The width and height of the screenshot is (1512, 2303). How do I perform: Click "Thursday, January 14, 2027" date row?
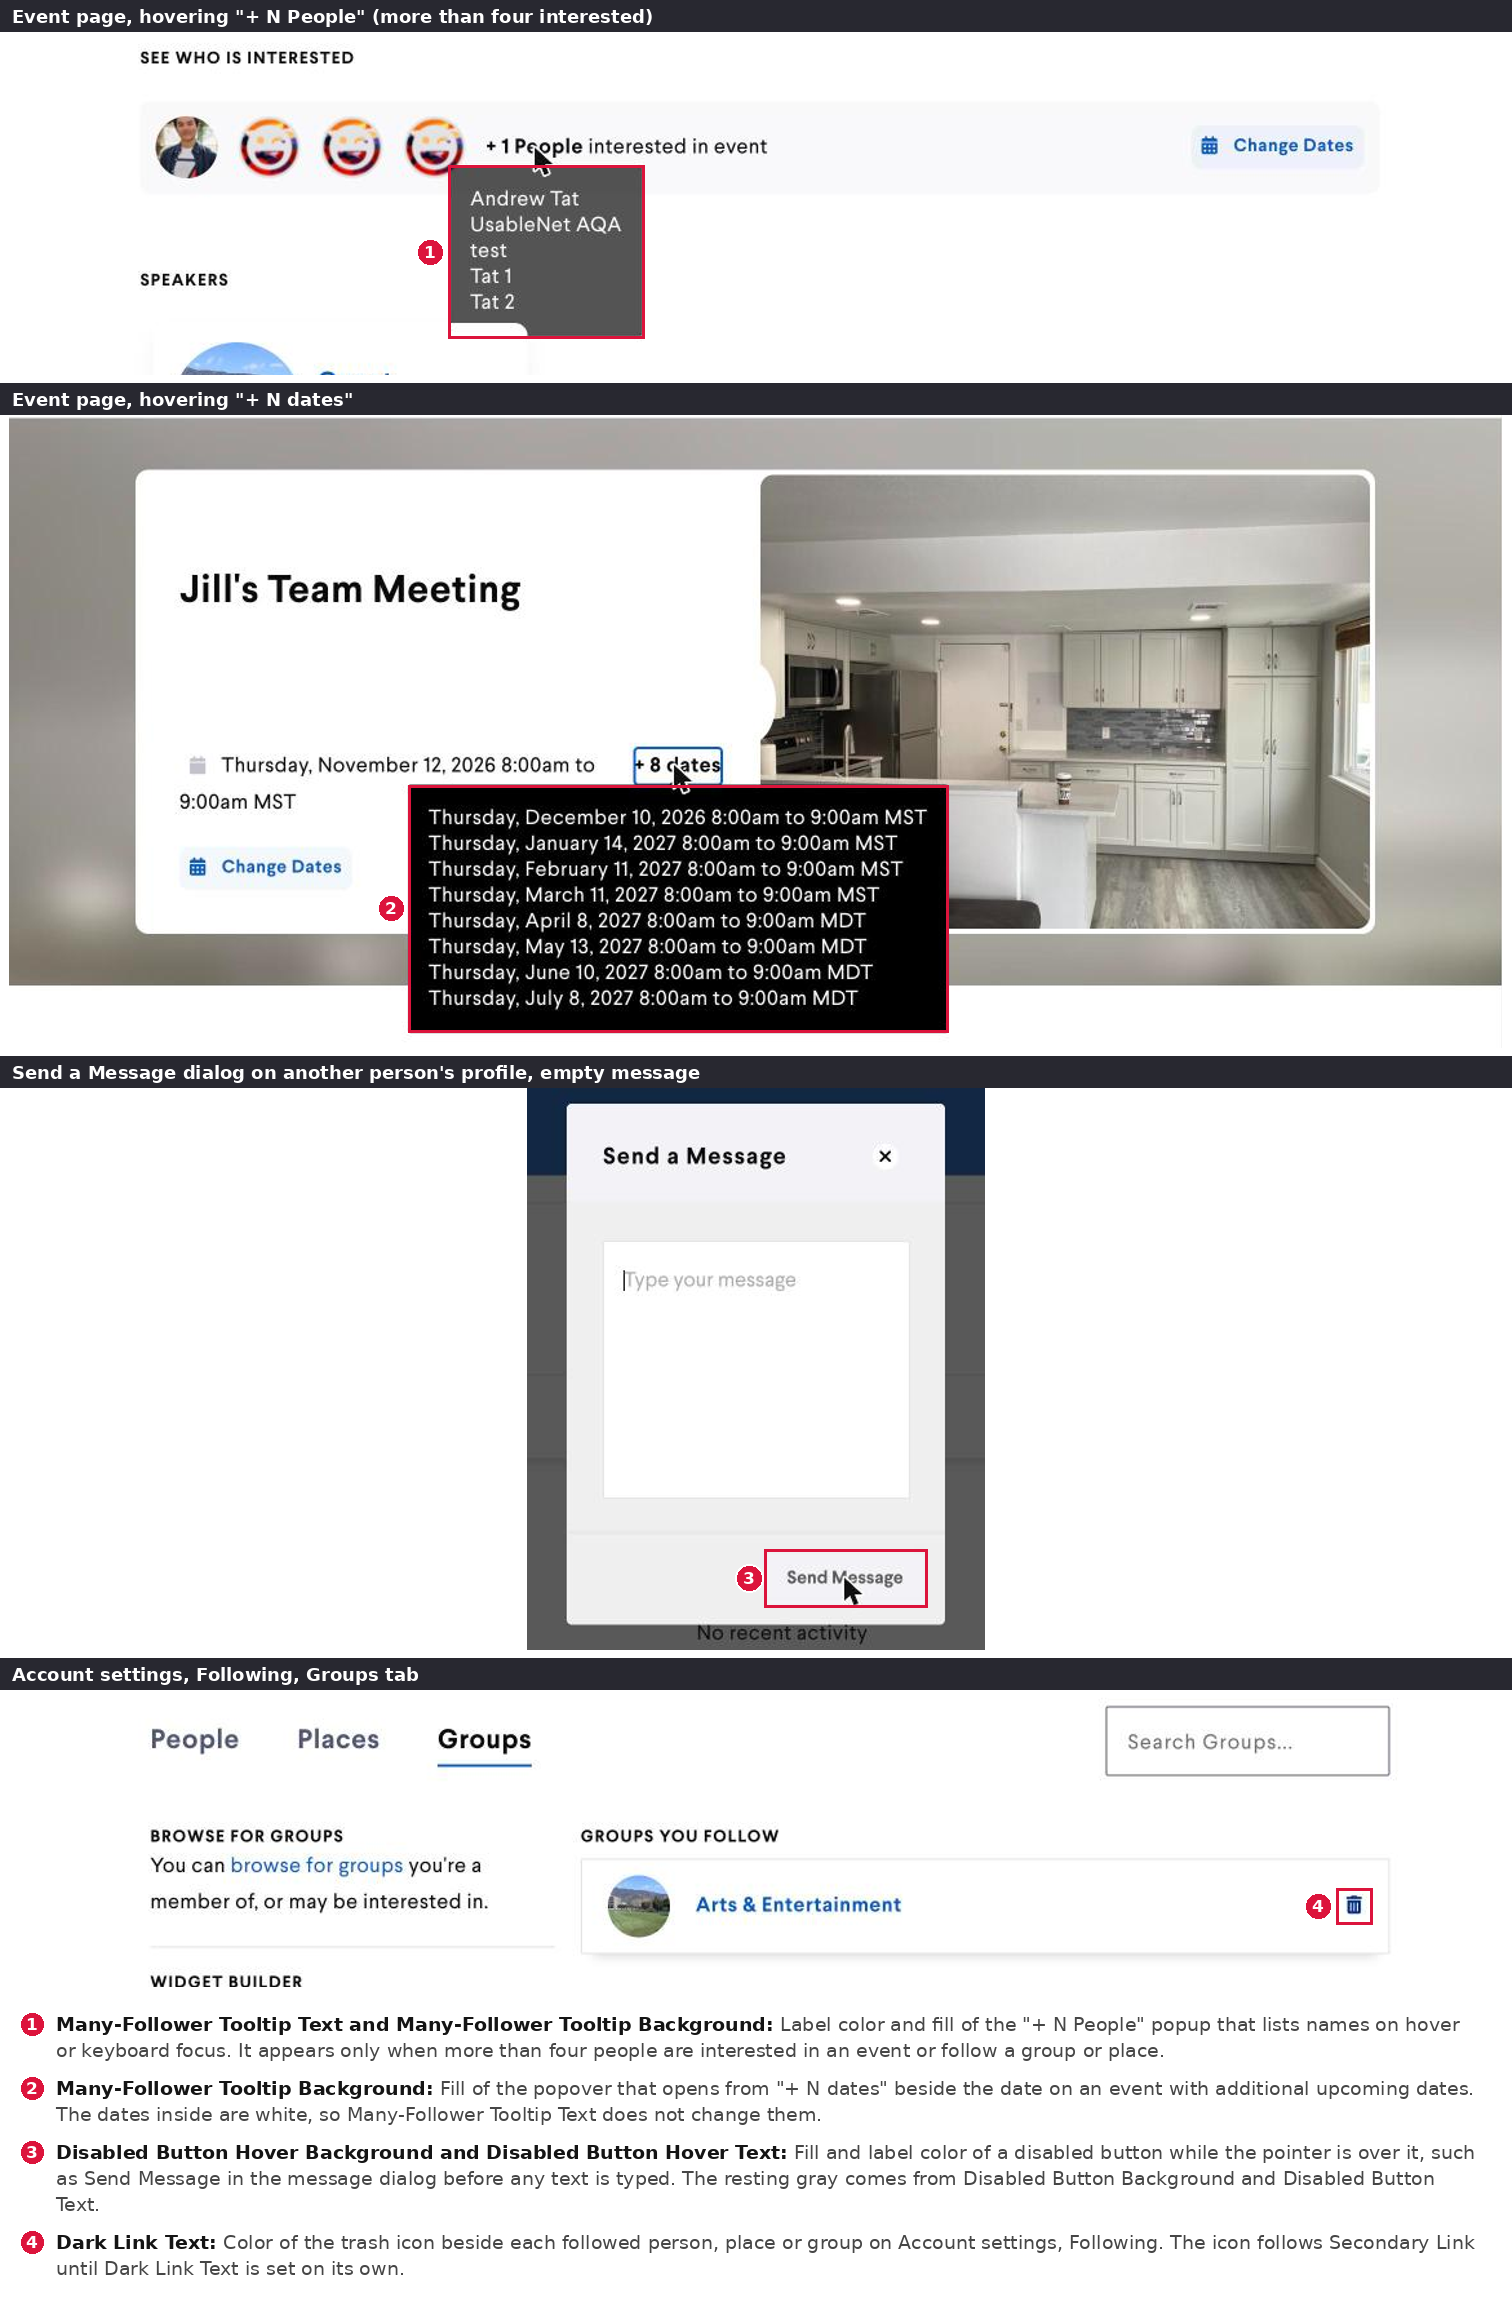[662, 843]
